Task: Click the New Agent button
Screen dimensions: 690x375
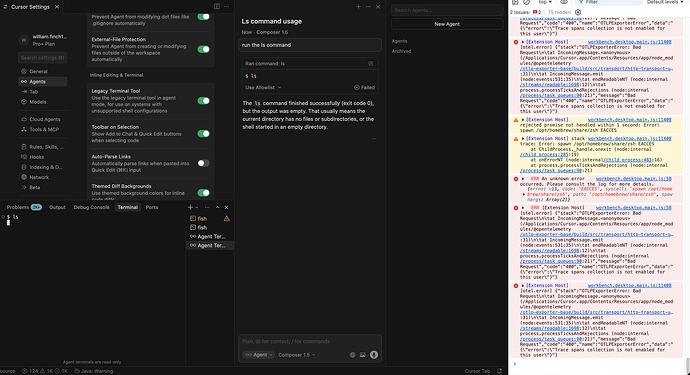Action: [447, 24]
